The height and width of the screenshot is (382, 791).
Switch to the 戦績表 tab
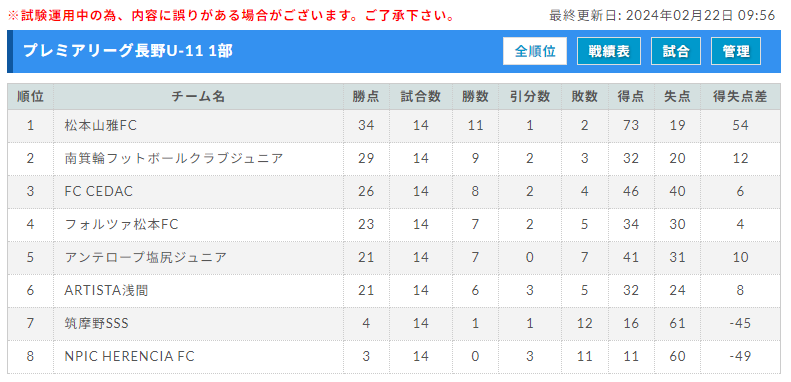click(609, 51)
